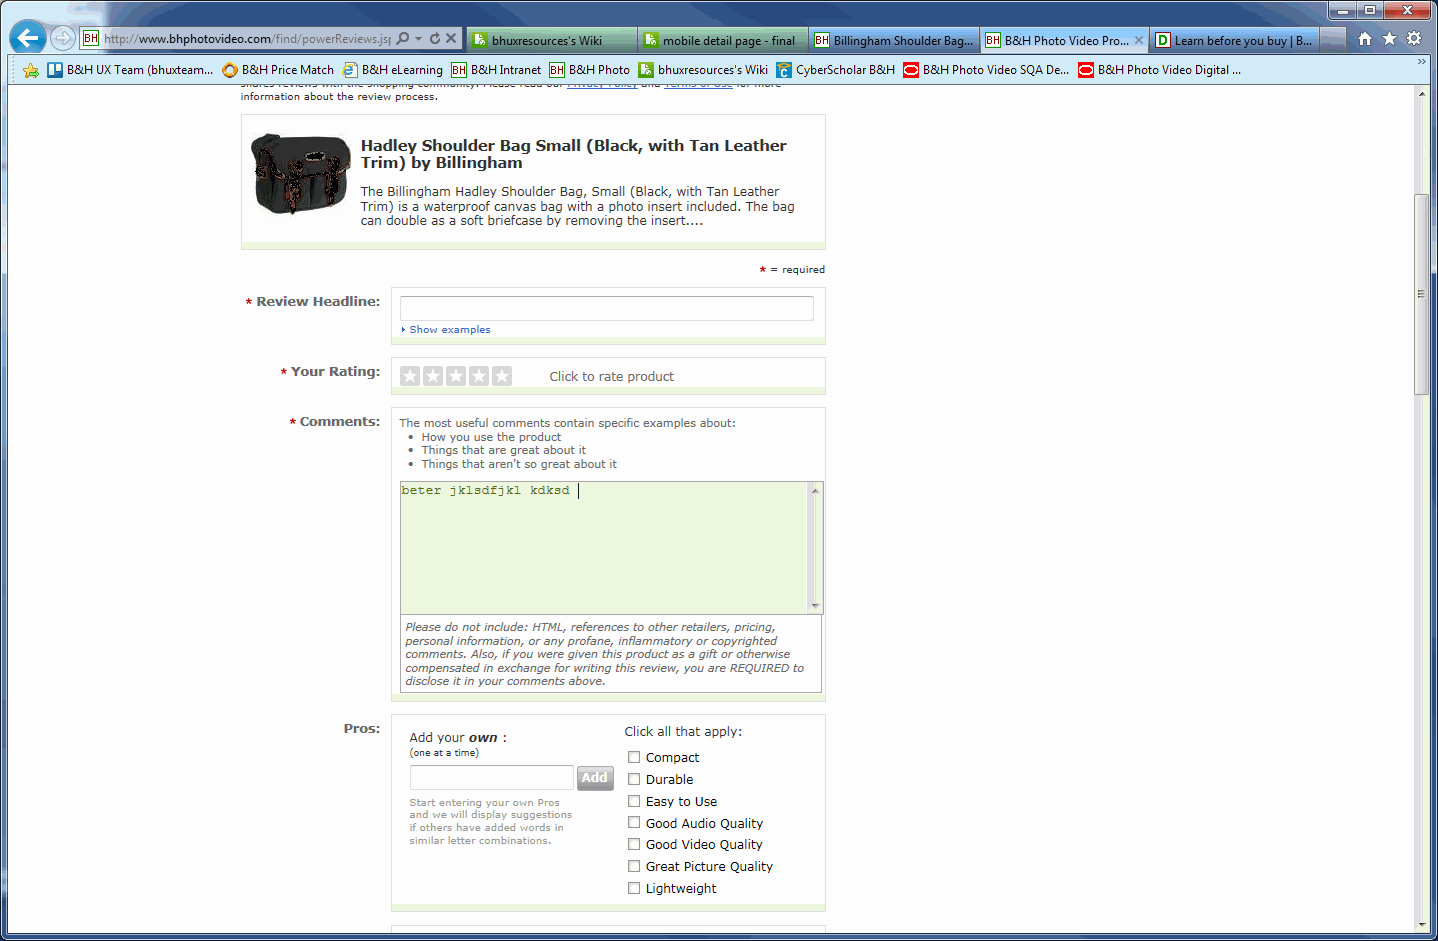Click page scrollbar up arrow
The height and width of the screenshot is (941, 1438).
(x=1422, y=93)
